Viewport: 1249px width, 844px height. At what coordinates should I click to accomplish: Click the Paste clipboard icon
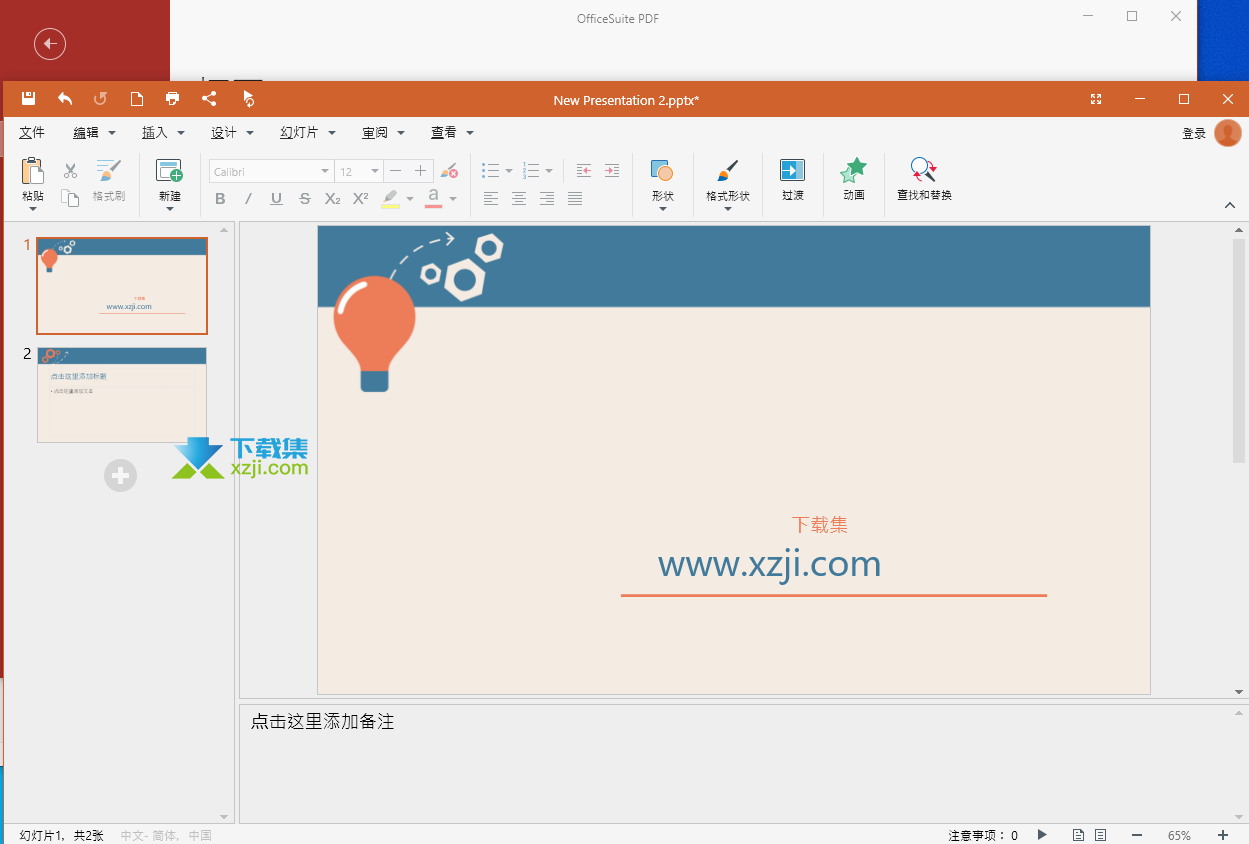32,171
